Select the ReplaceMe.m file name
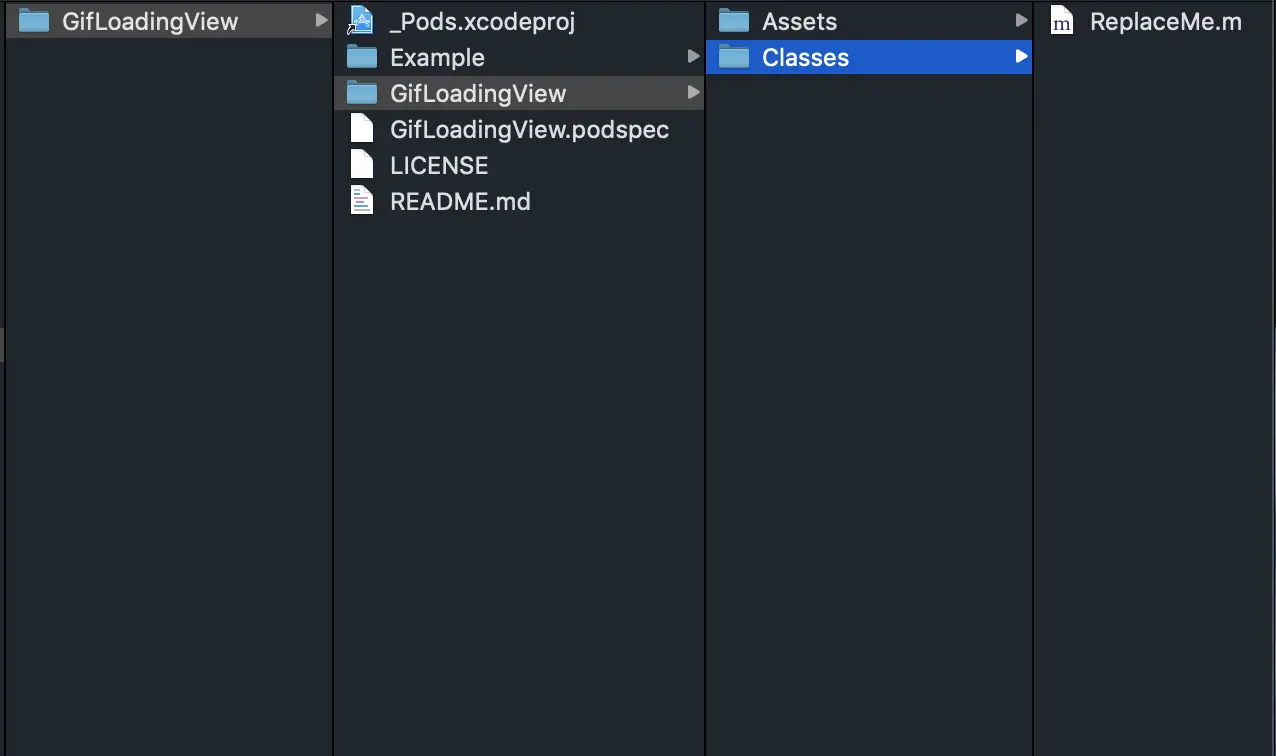The width and height of the screenshot is (1276, 756). pos(1165,21)
